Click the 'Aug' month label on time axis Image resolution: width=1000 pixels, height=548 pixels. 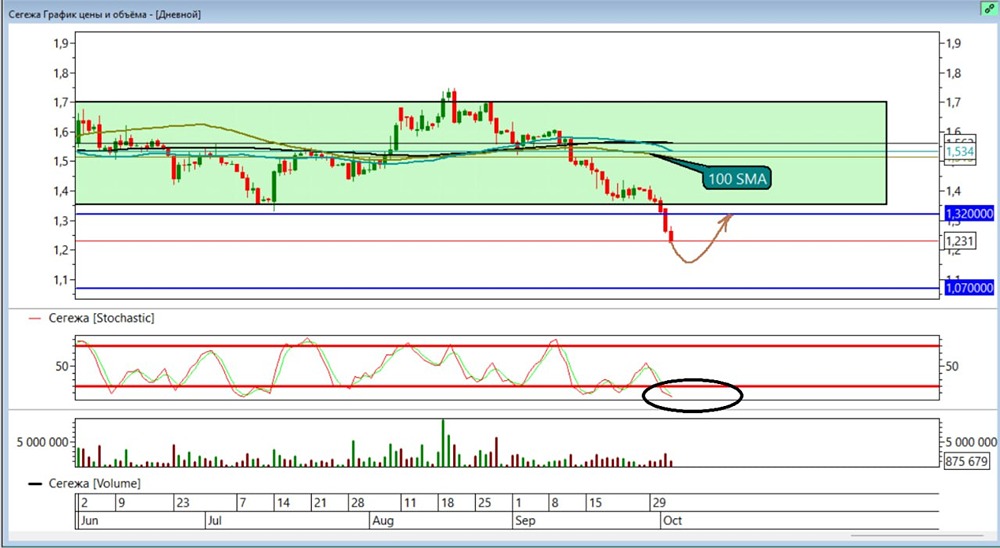tap(383, 521)
